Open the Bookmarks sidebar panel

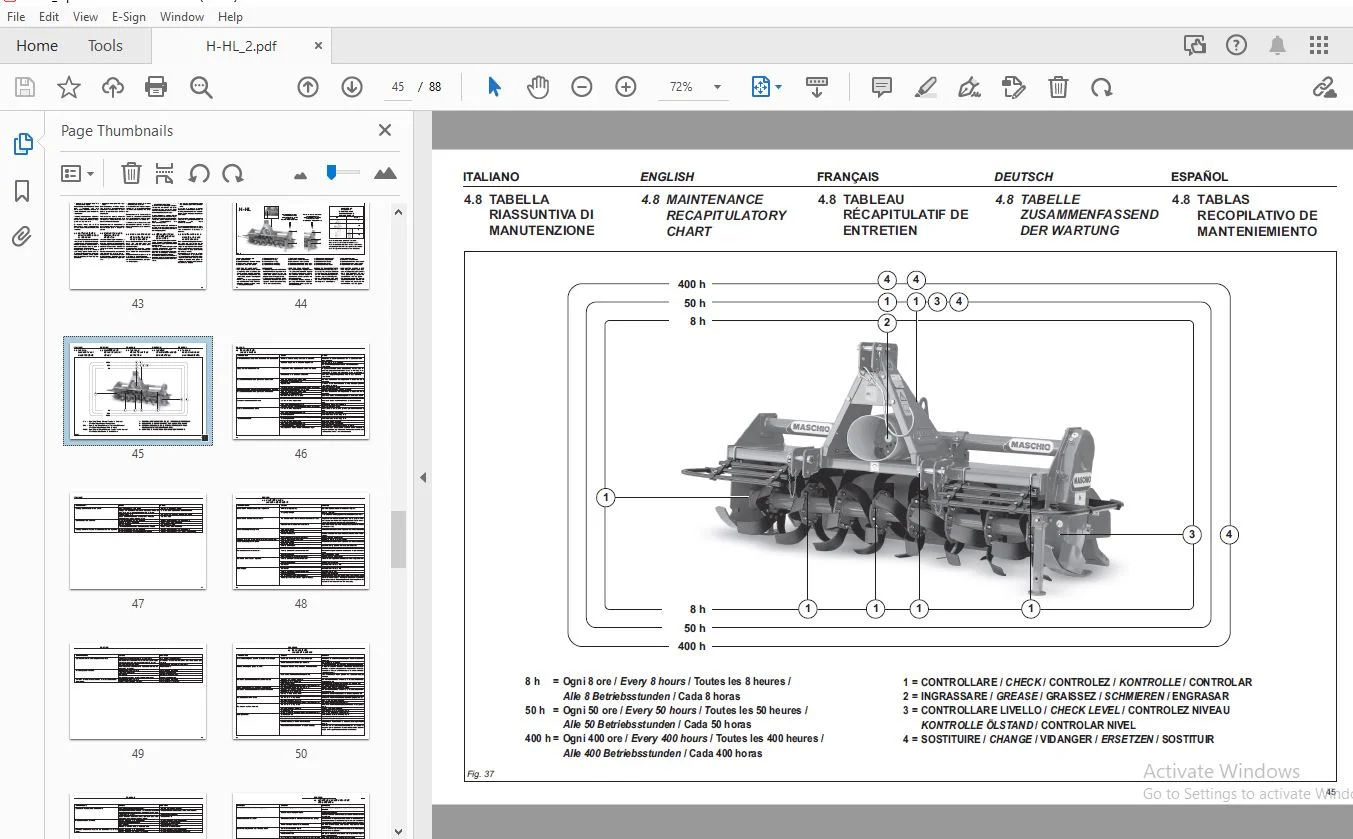22,191
